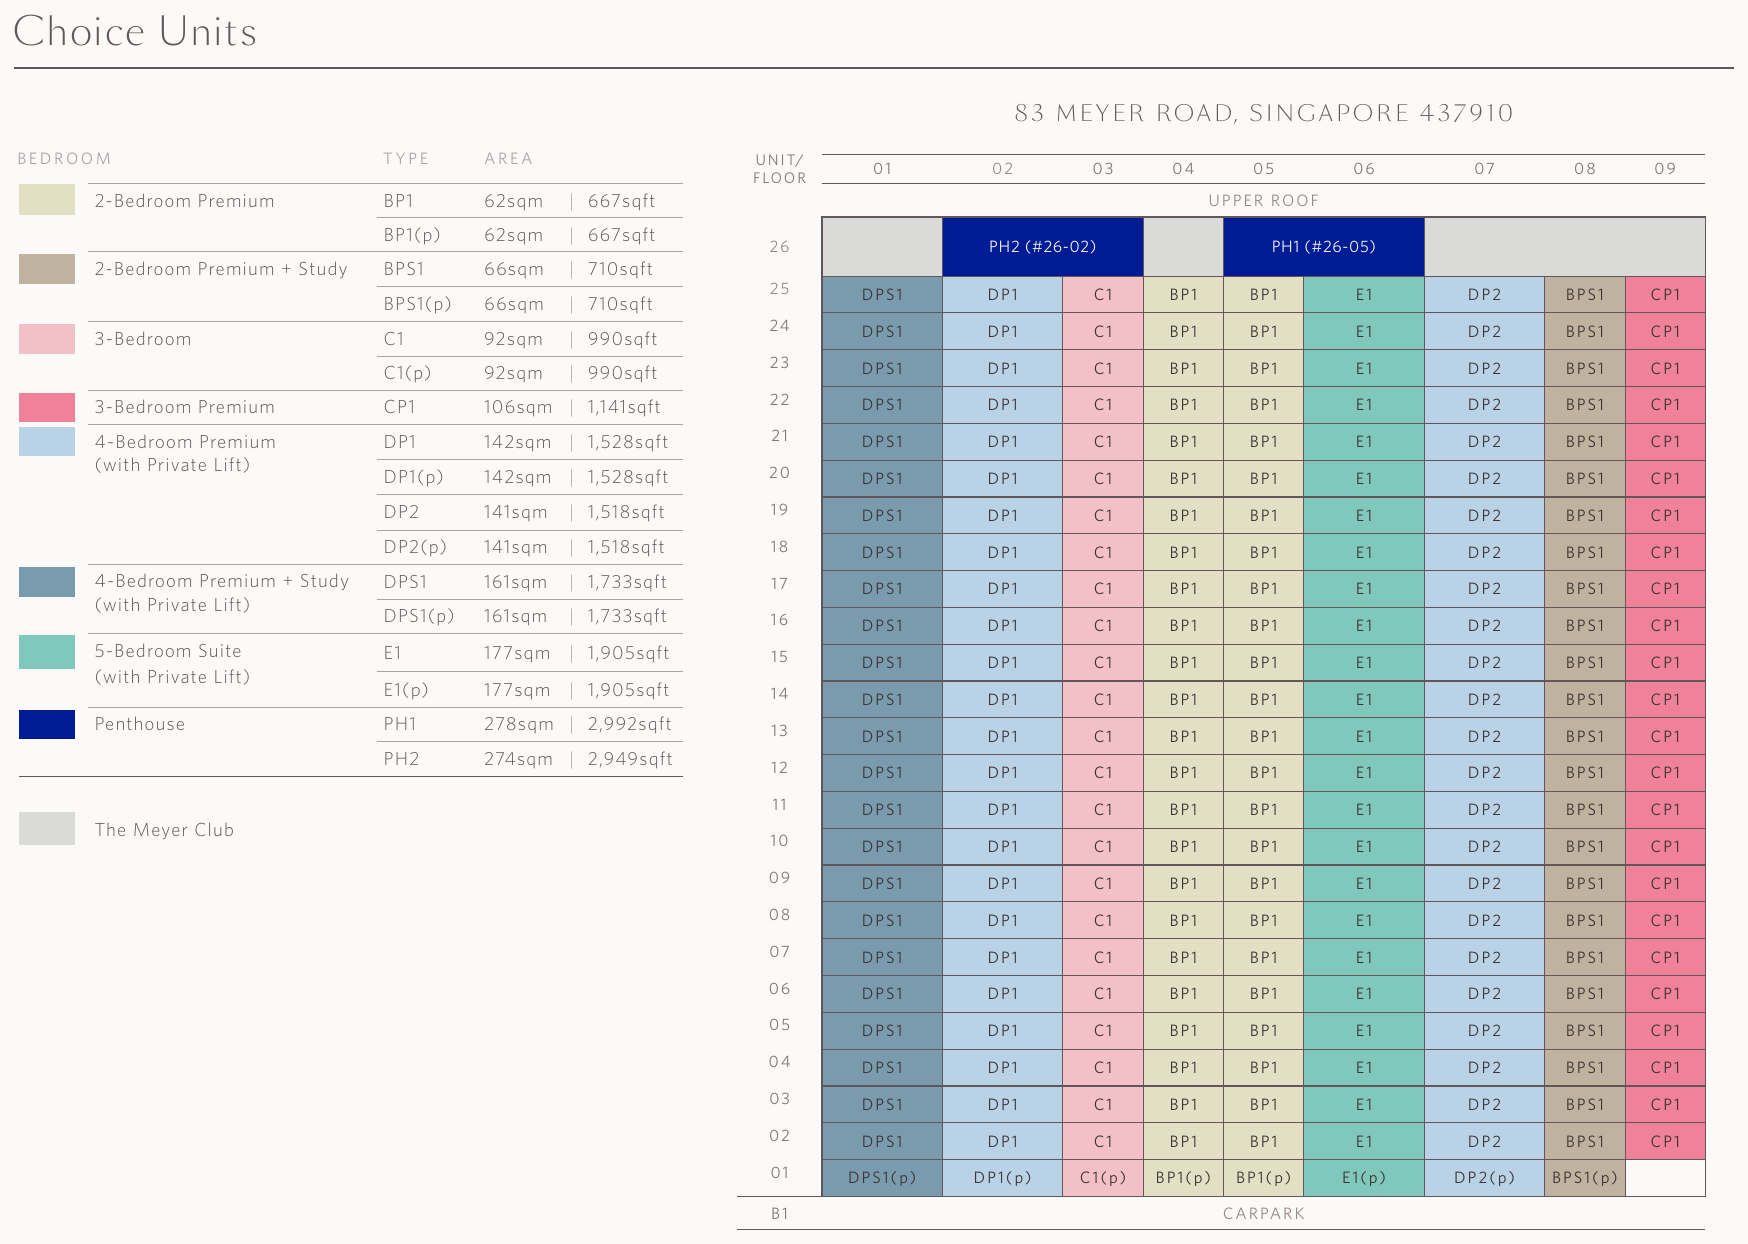This screenshot has height=1244, width=1748.
Task: Click the Penthouse legend label
Action: pos(139,724)
